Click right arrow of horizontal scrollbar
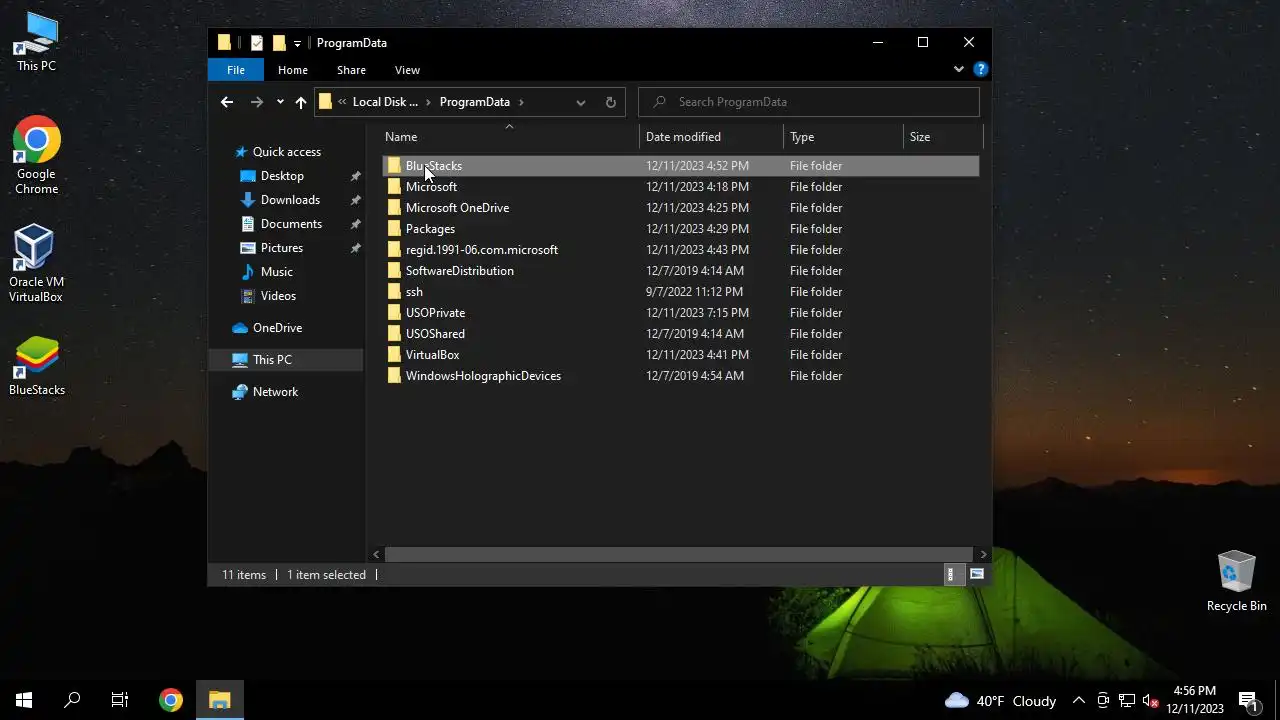1280x720 pixels. (983, 554)
